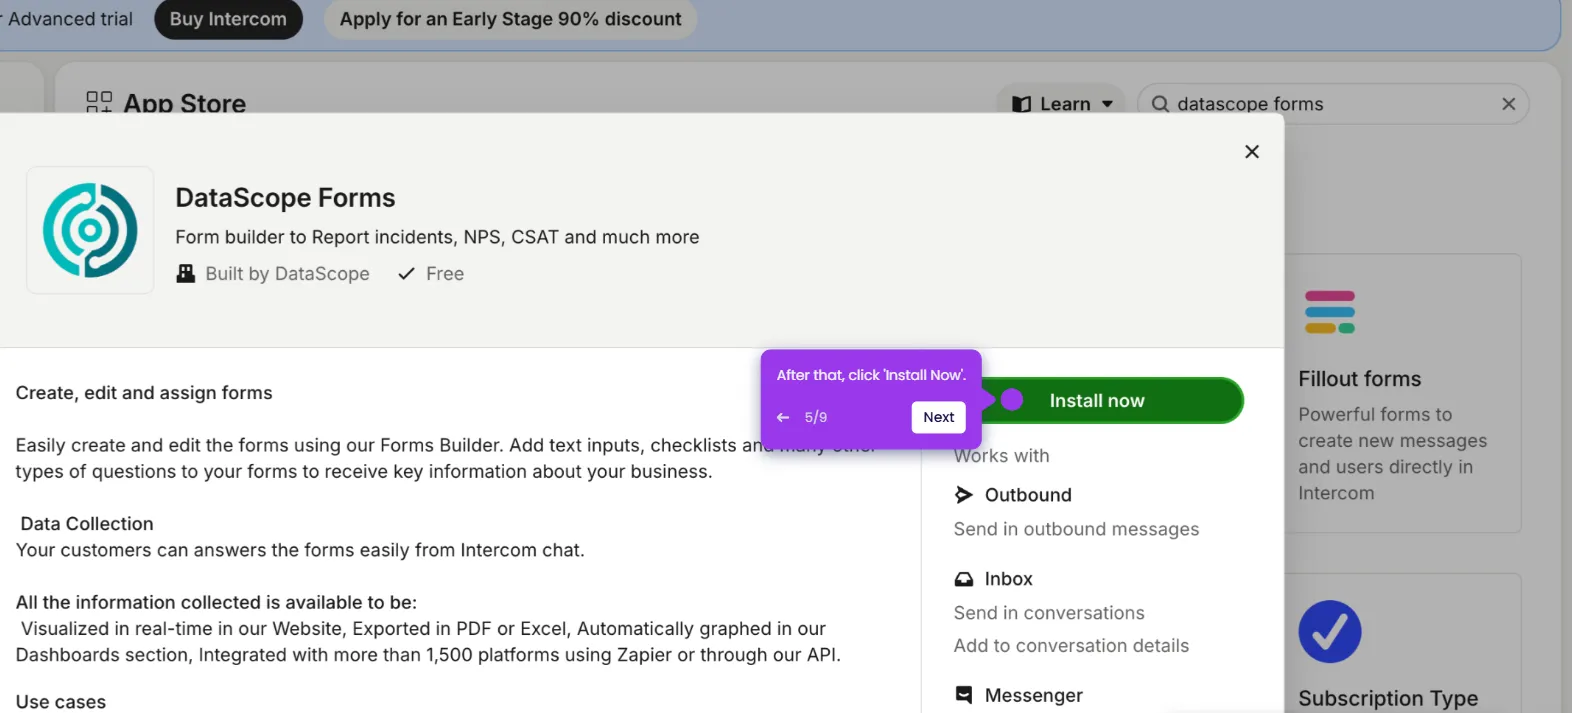Close the DataScope Forms dialog
Screen dimensions: 1572x713
[1252, 152]
